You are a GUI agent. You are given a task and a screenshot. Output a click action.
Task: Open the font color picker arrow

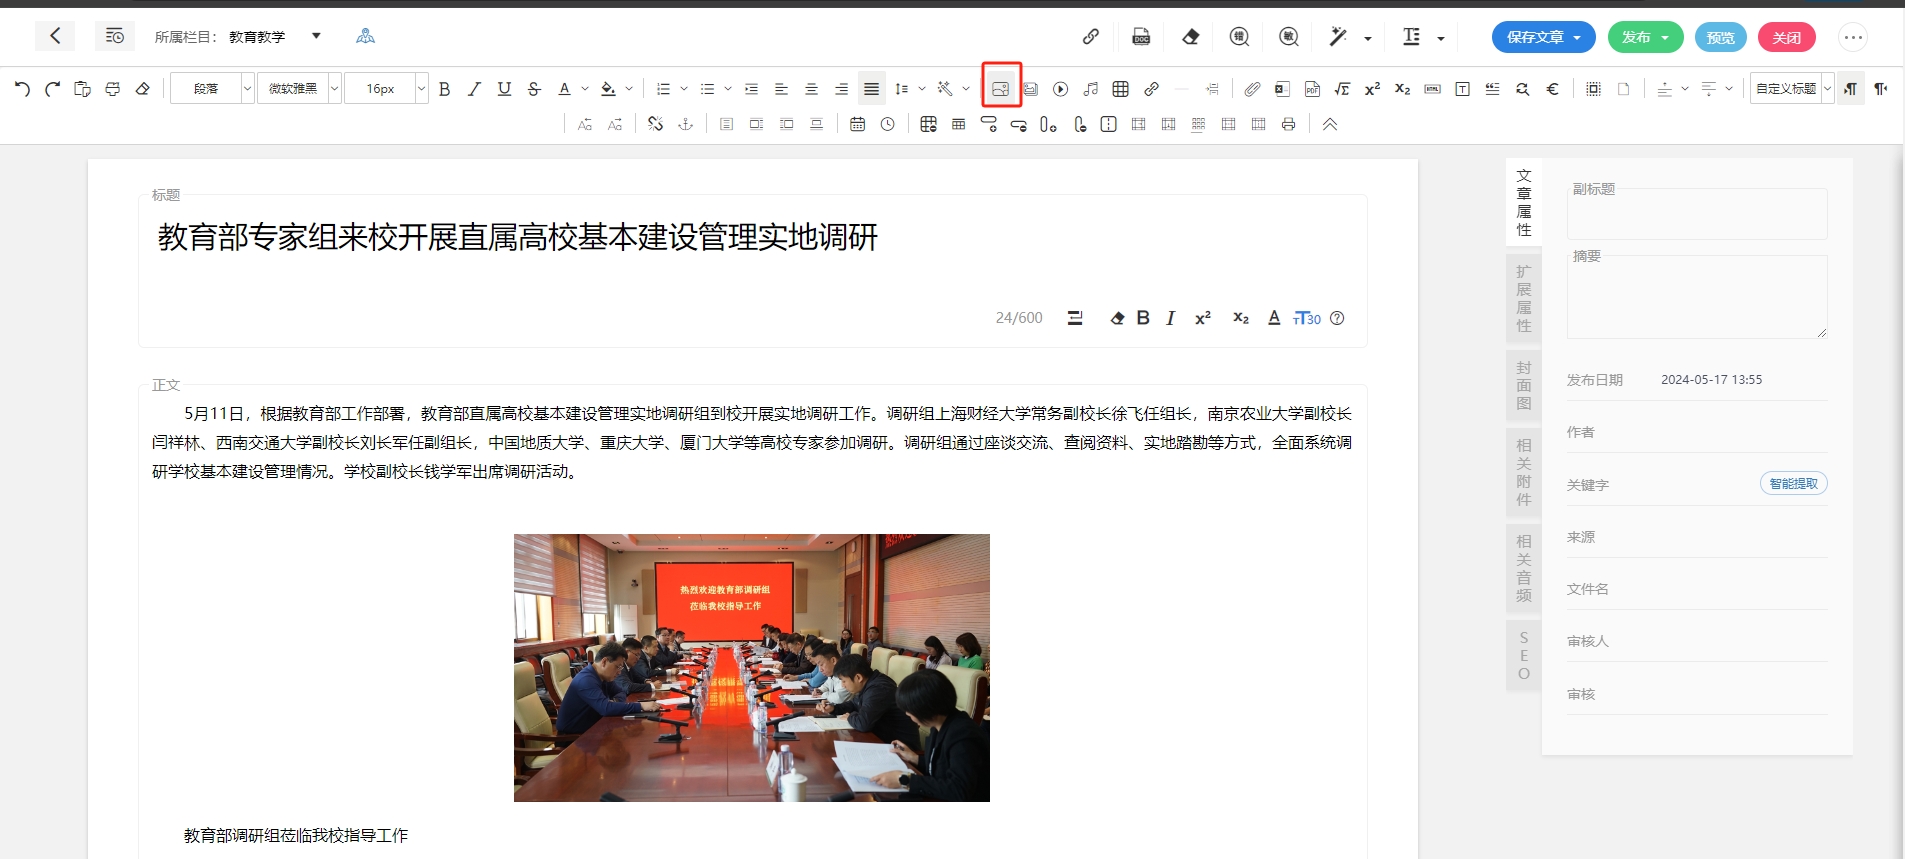pyautogui.click(x=585, y=89)
